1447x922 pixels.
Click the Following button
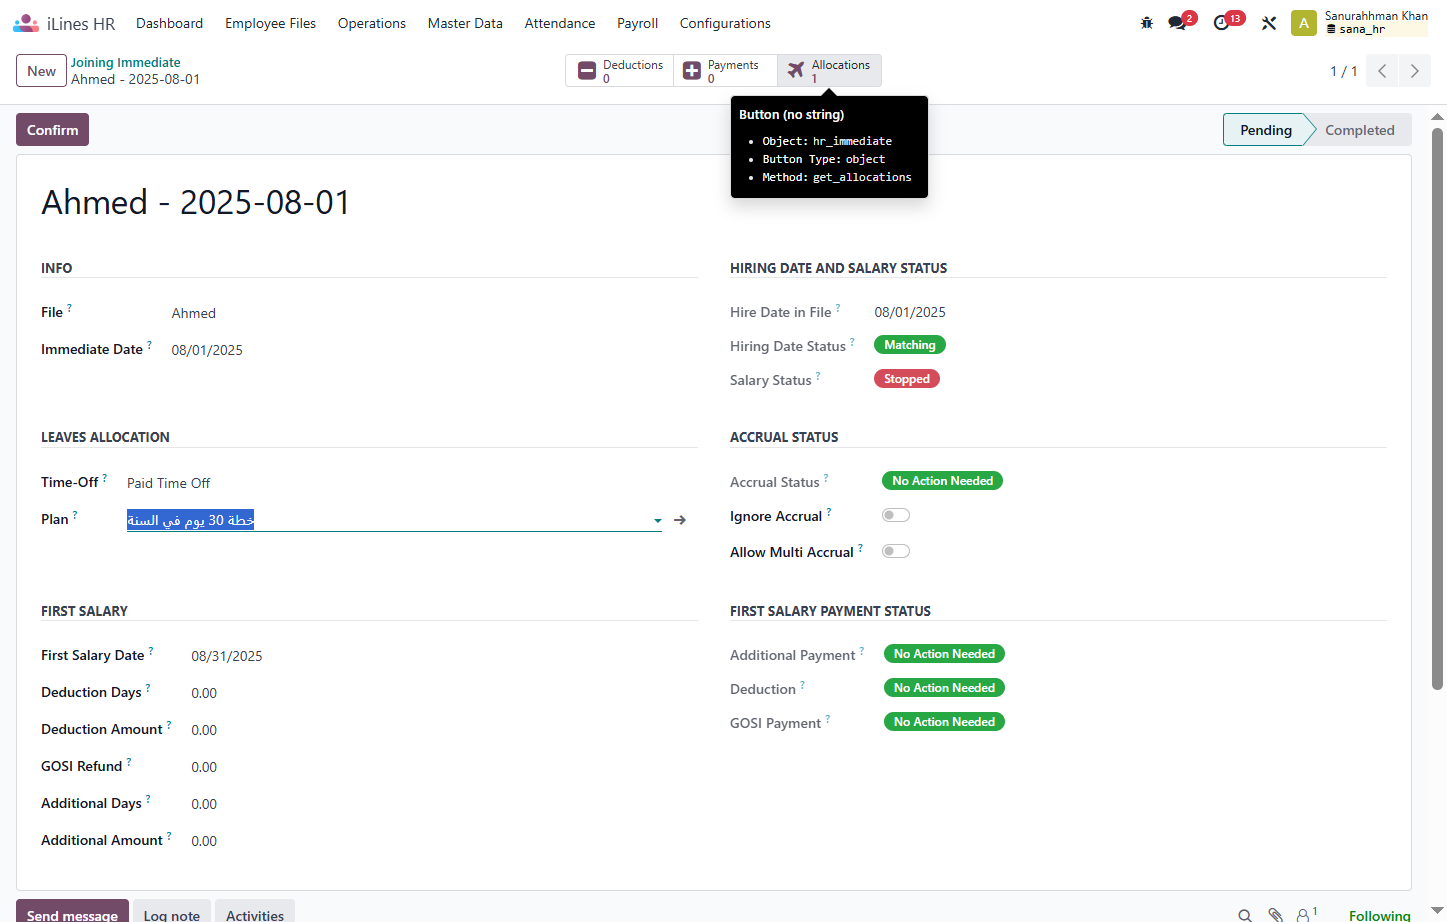[x=1380, y=915]
